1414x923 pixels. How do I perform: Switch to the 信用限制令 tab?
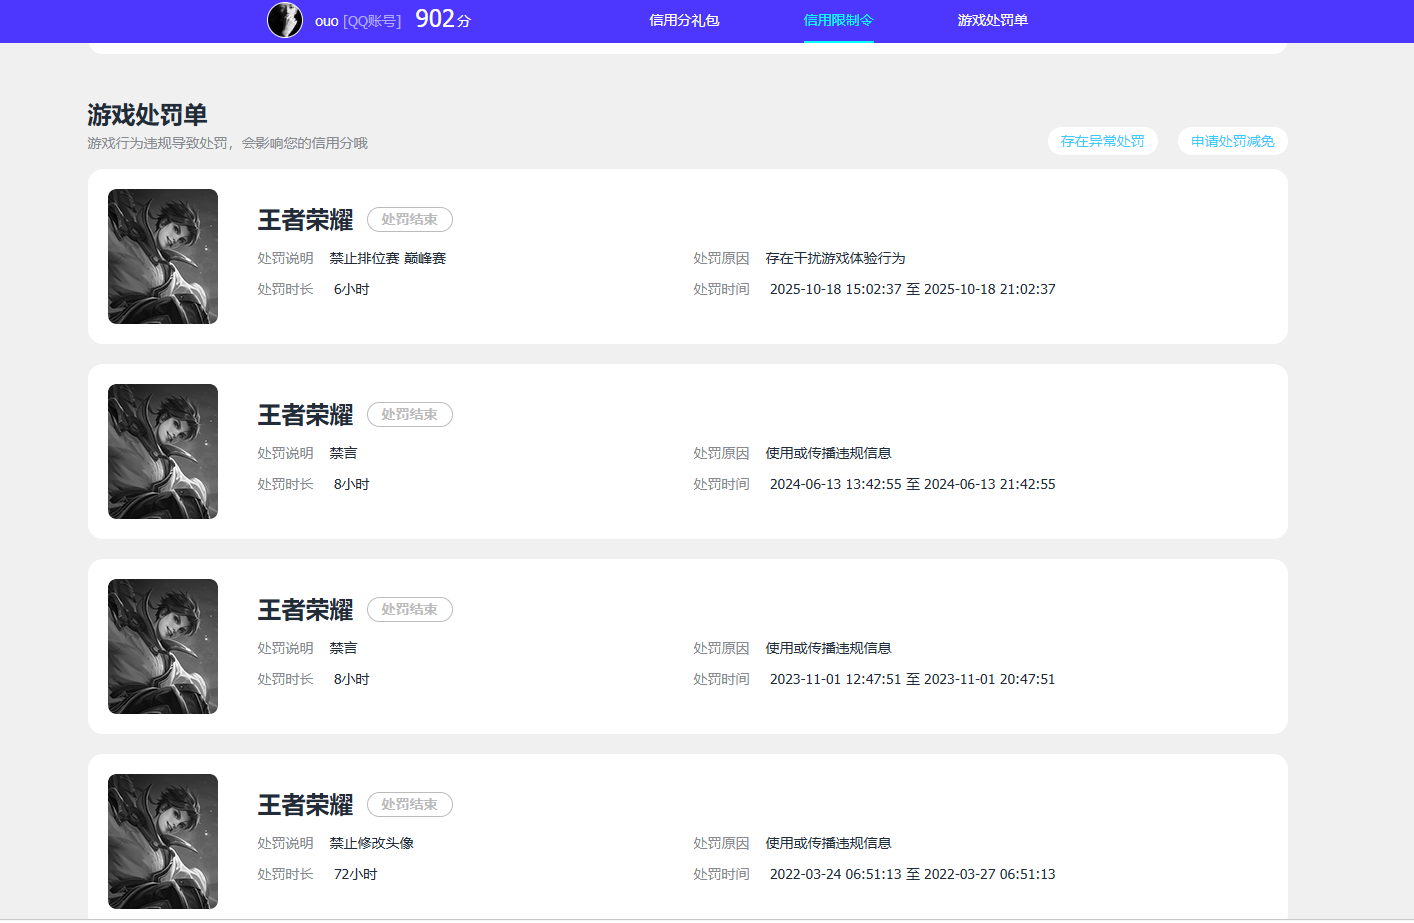point(838,20)
